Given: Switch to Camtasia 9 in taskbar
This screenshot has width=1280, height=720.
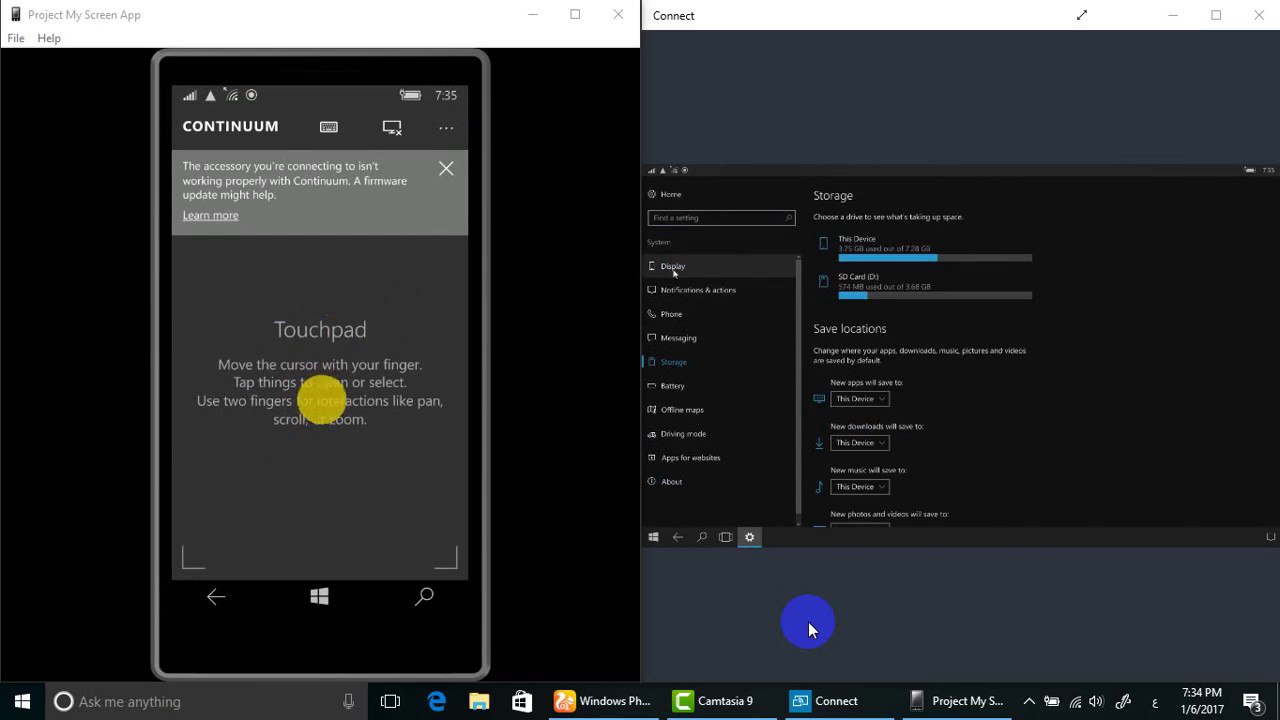Looking at the screenshot, I should click(720, 701).
